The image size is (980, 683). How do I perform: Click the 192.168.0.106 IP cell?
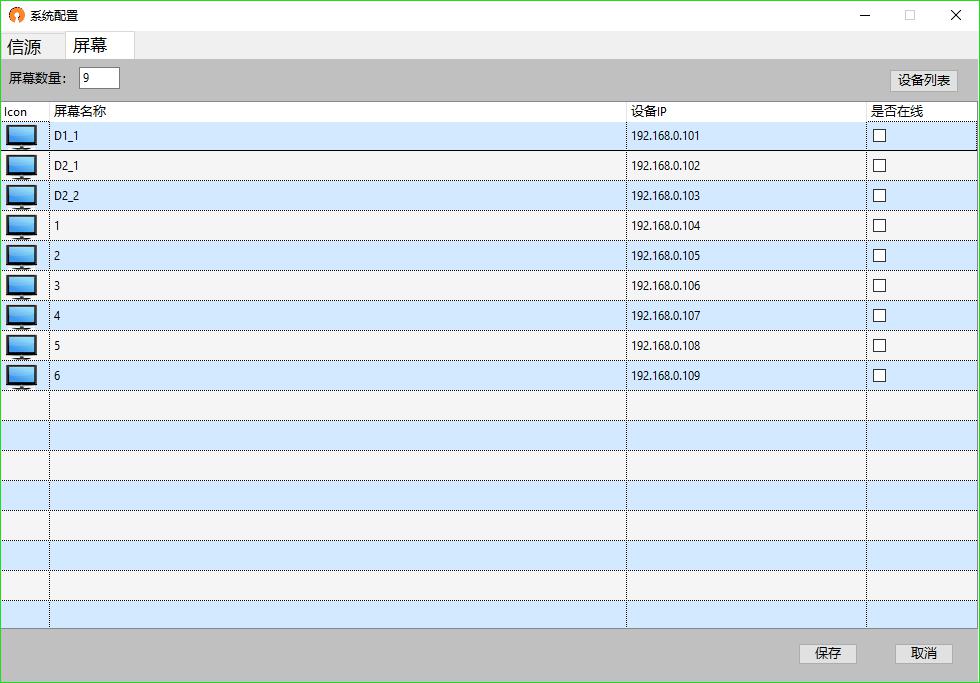tap(665, 286)
